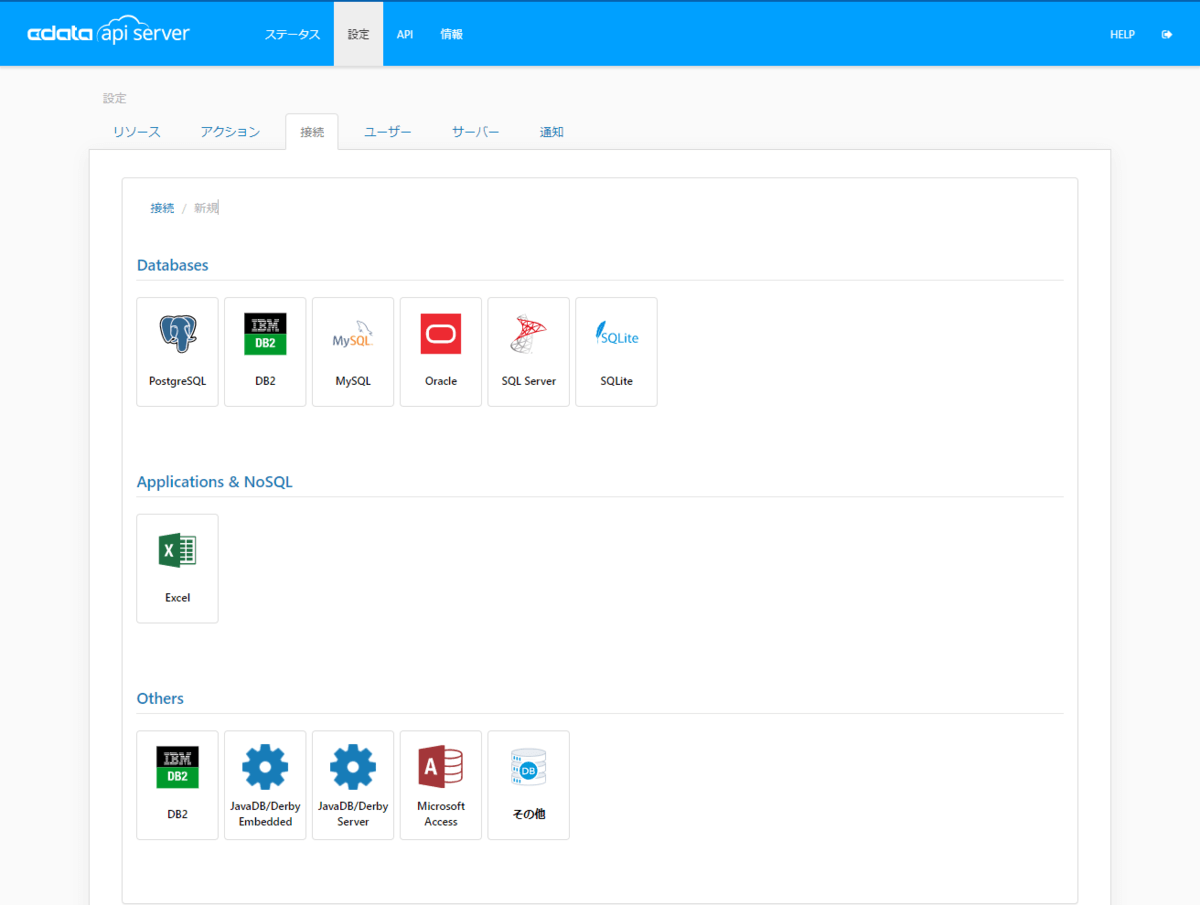
Task: Switch to the リソース tab
Action: 137,132
